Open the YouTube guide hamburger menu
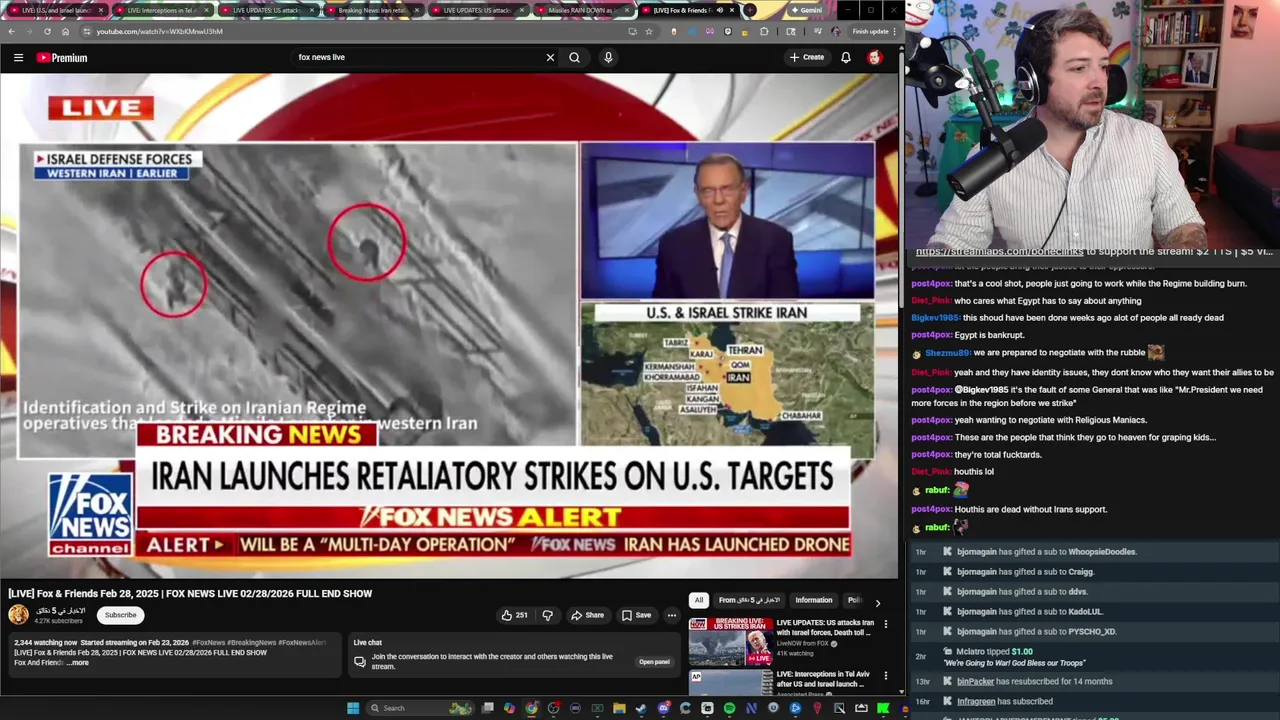Image resolution: width=1280 pixels, height=720 pixels. click(x=18, y=57)
